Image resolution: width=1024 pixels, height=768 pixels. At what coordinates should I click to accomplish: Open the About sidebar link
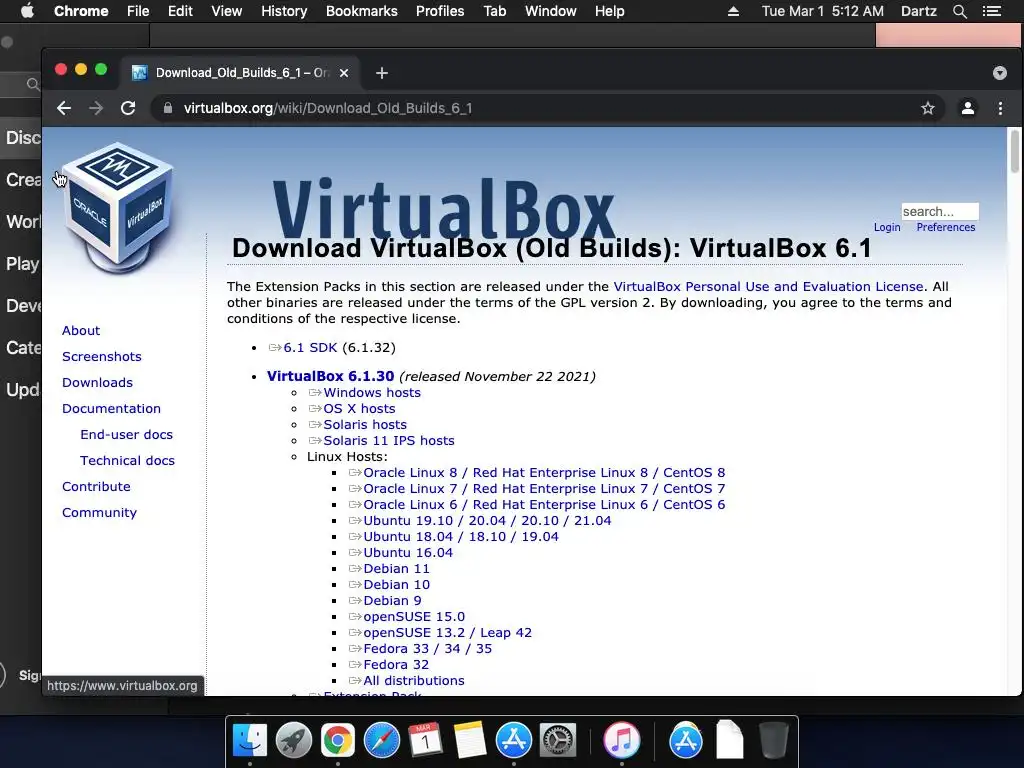click(81, 330)
